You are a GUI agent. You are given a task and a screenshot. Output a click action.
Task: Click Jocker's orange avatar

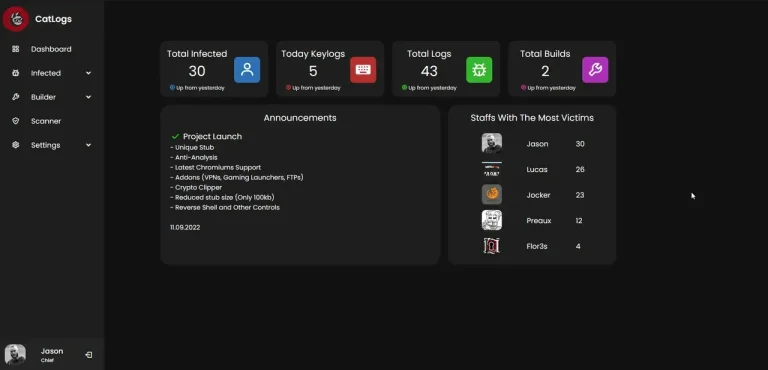click(492, 195)
